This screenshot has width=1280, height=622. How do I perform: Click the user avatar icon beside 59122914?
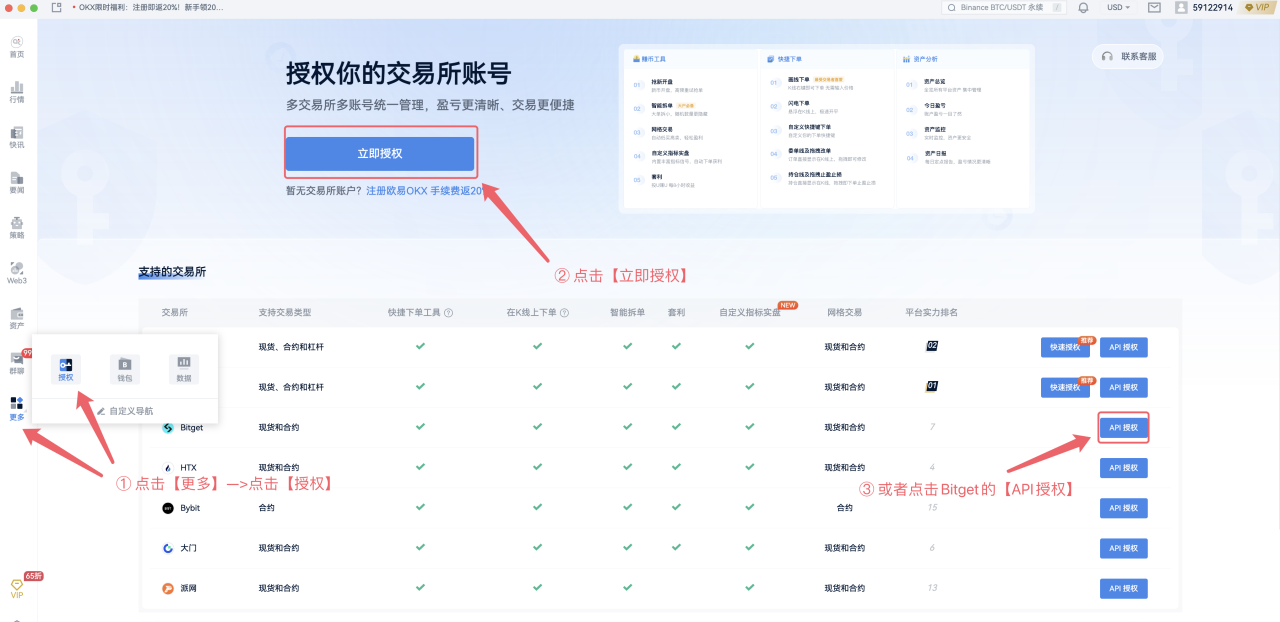coord(1181,7)
